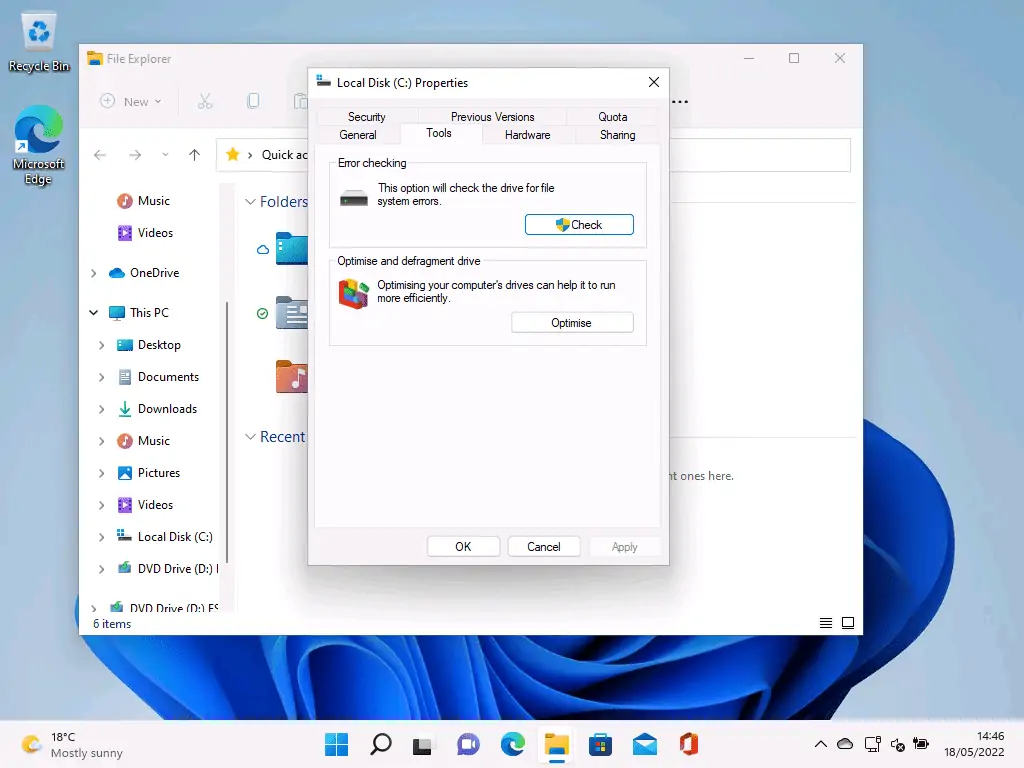
Task: Open the Security tab
Action: [x=366, y=116]
